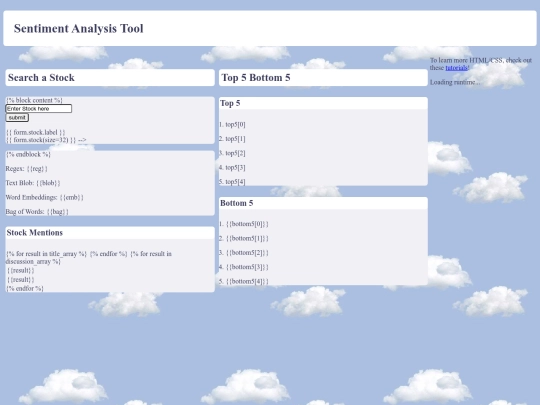The height and width of the screenshot is (405, 540).
Task: Select list item {{bottom5[0]}}
Action: [x=244, y=224]
